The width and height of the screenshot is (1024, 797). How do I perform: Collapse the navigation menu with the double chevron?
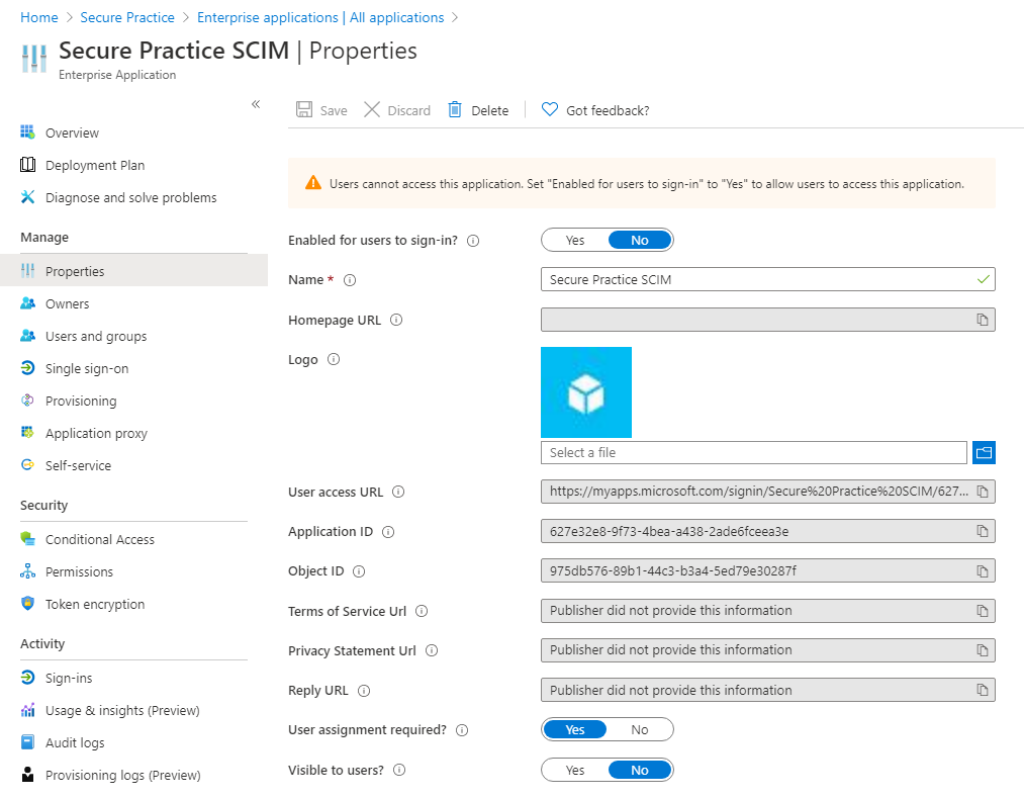tap(255, 103)
